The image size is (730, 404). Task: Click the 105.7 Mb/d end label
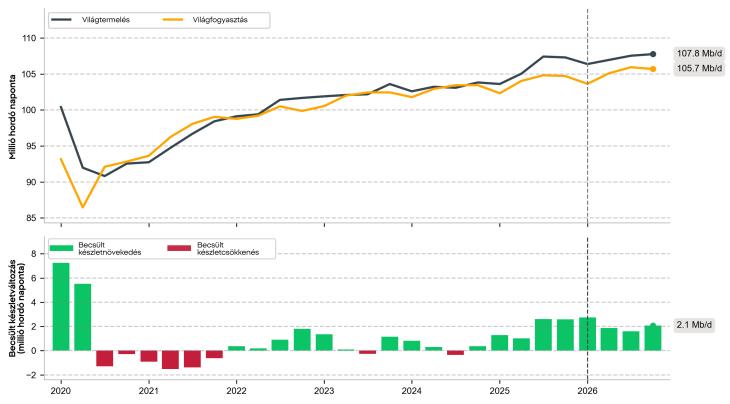[x=698, y=69]
